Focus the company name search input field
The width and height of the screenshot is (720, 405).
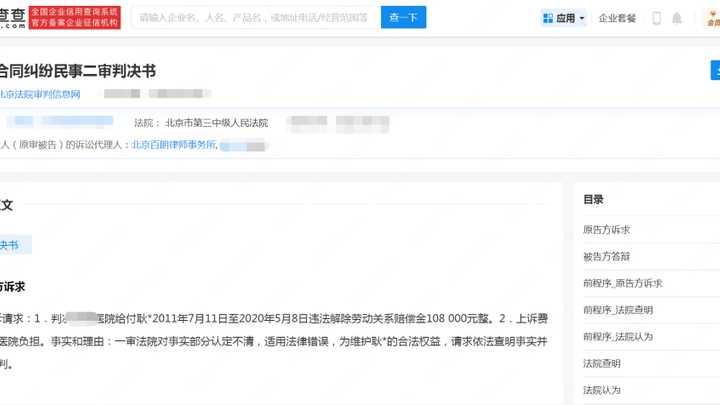(x=256, y=17)
